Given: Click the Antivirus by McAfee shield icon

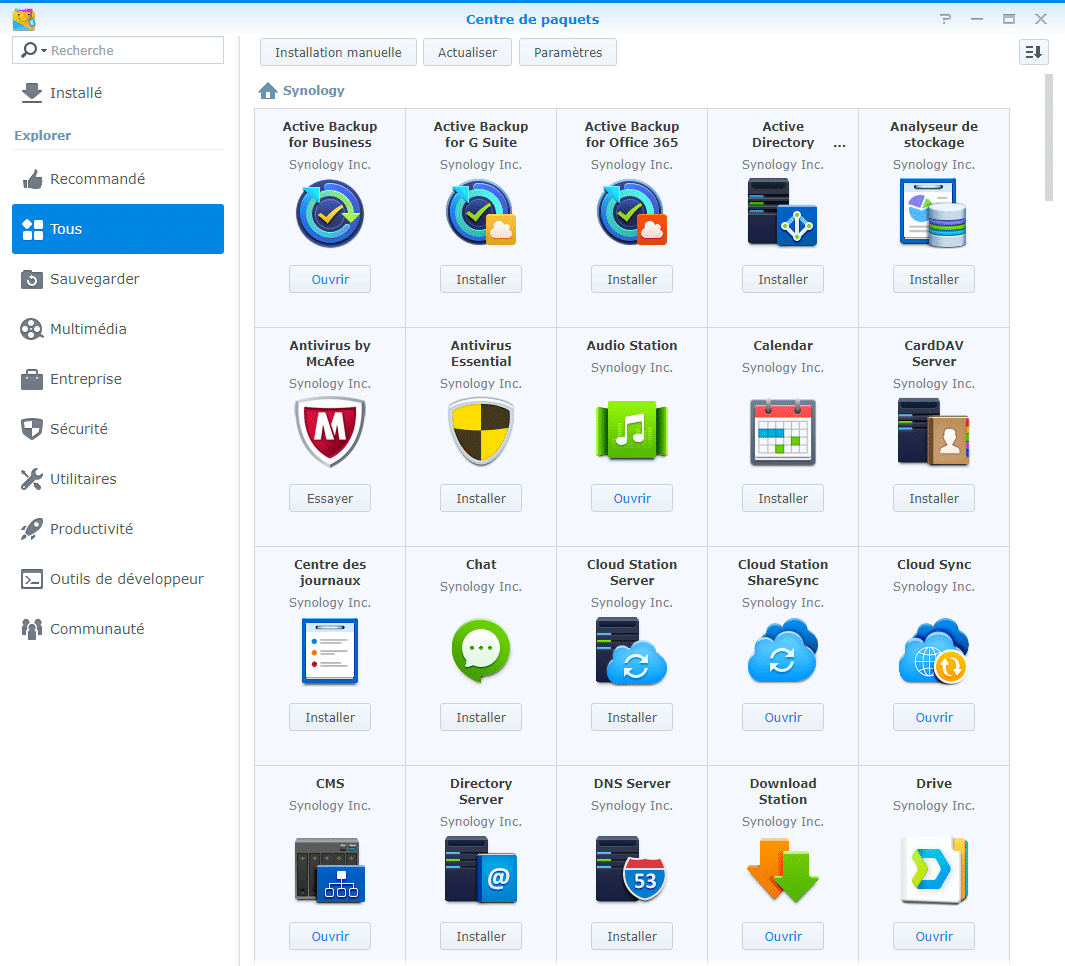Looking at the screenshot, I should pyautogui.click(x=330, y=433).
